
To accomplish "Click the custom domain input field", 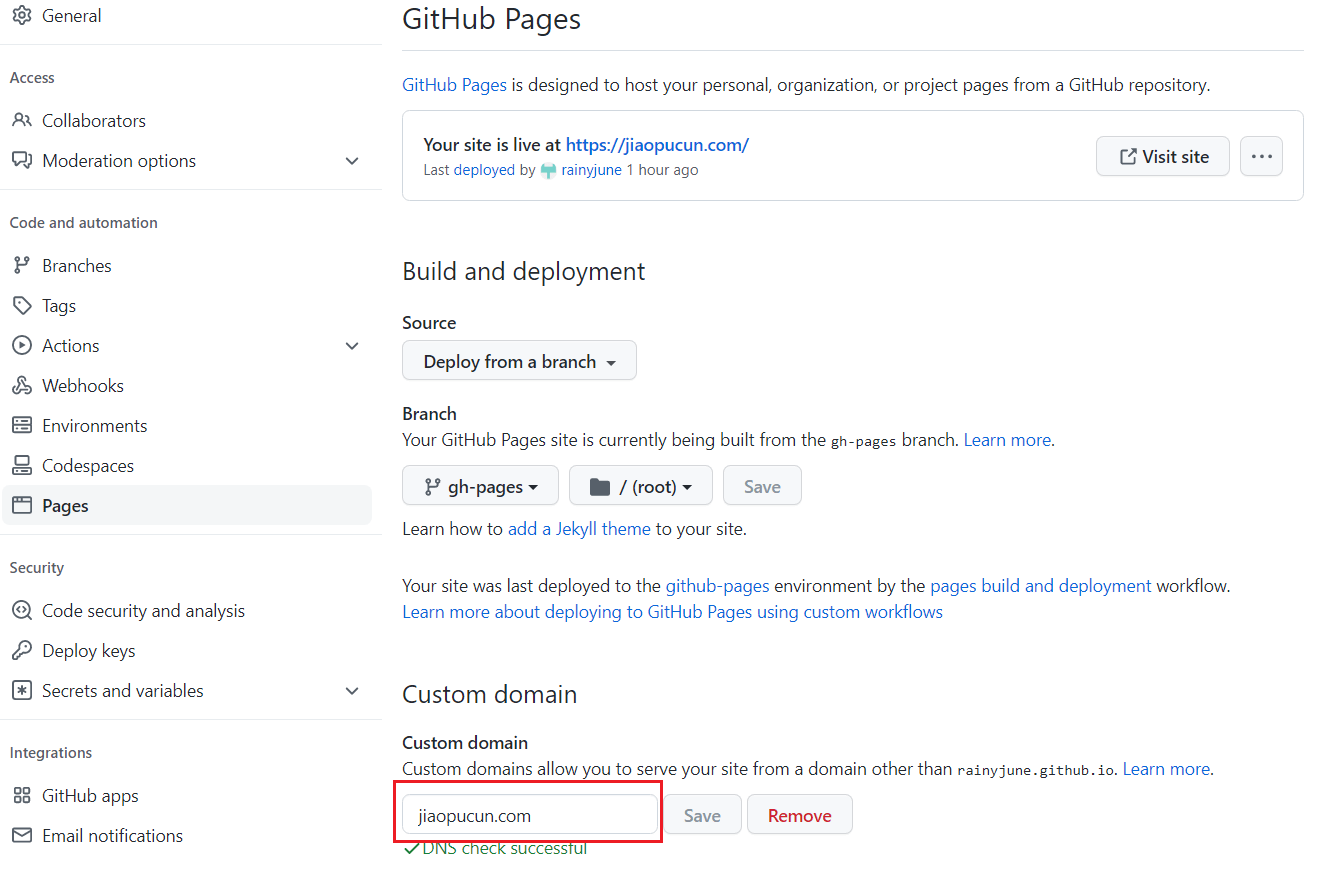I will coord(528,814).
